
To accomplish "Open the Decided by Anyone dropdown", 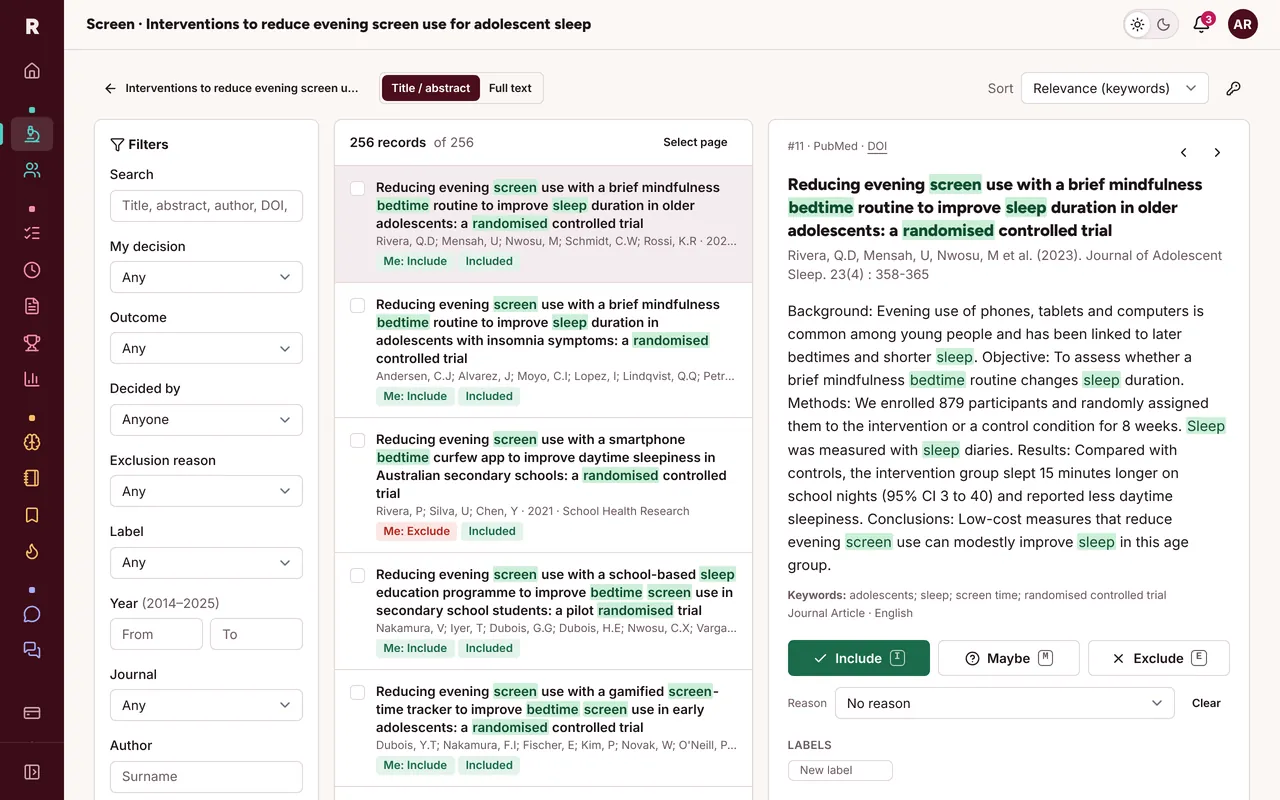I will click(206, 419).
